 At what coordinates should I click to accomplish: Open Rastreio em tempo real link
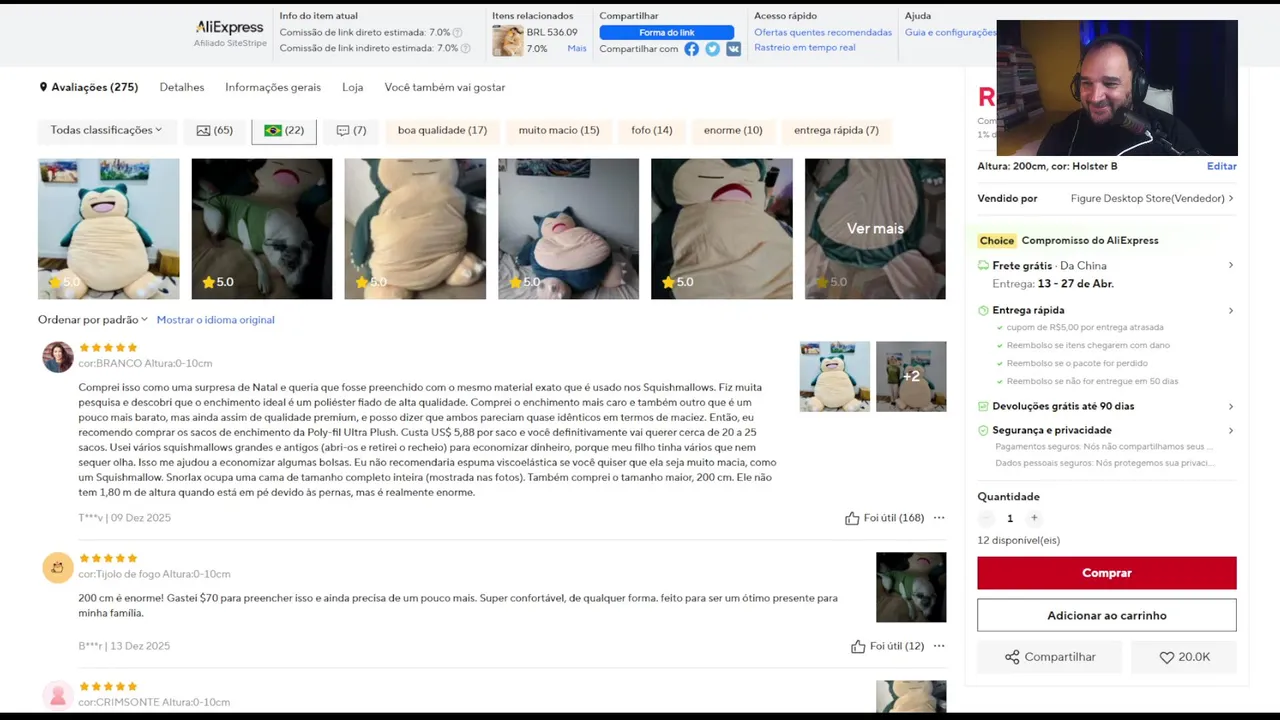tap(805, 47)
